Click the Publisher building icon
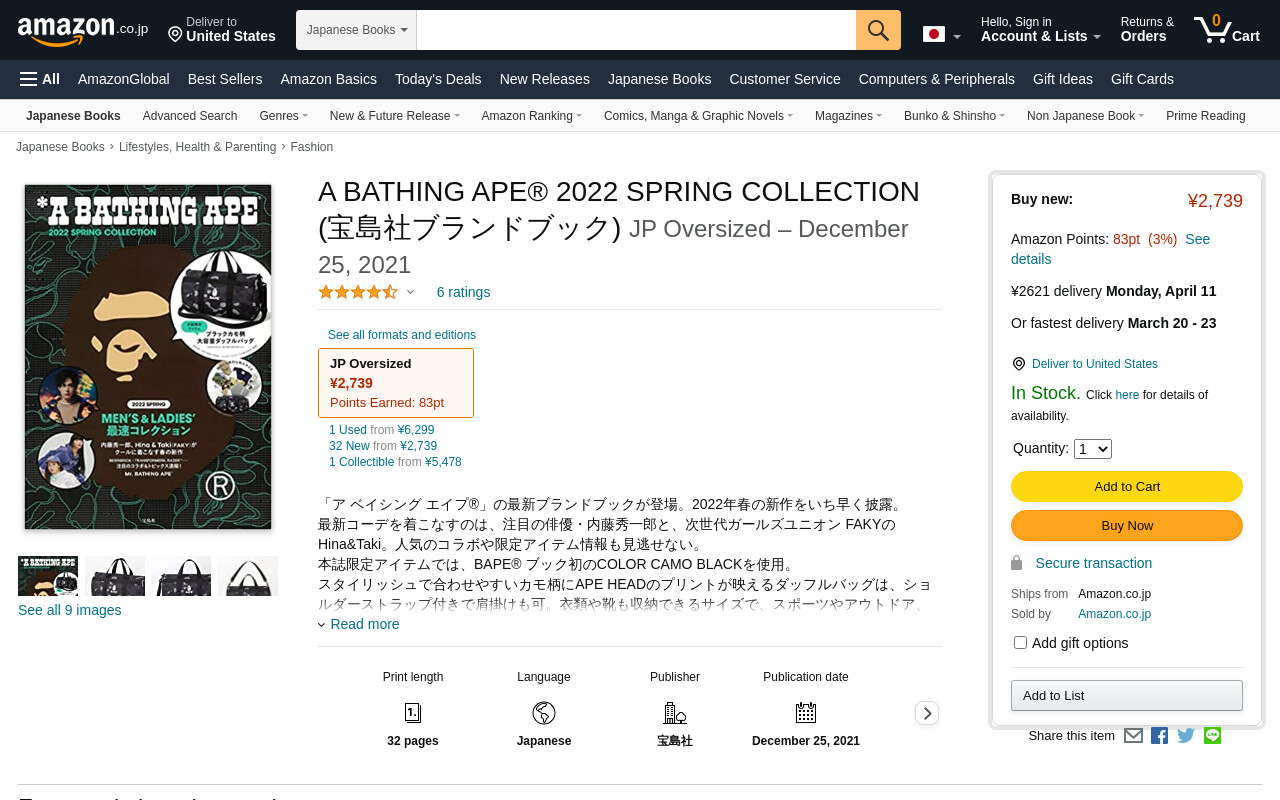This screenshot has height=800, width=1280. point(675,713)
